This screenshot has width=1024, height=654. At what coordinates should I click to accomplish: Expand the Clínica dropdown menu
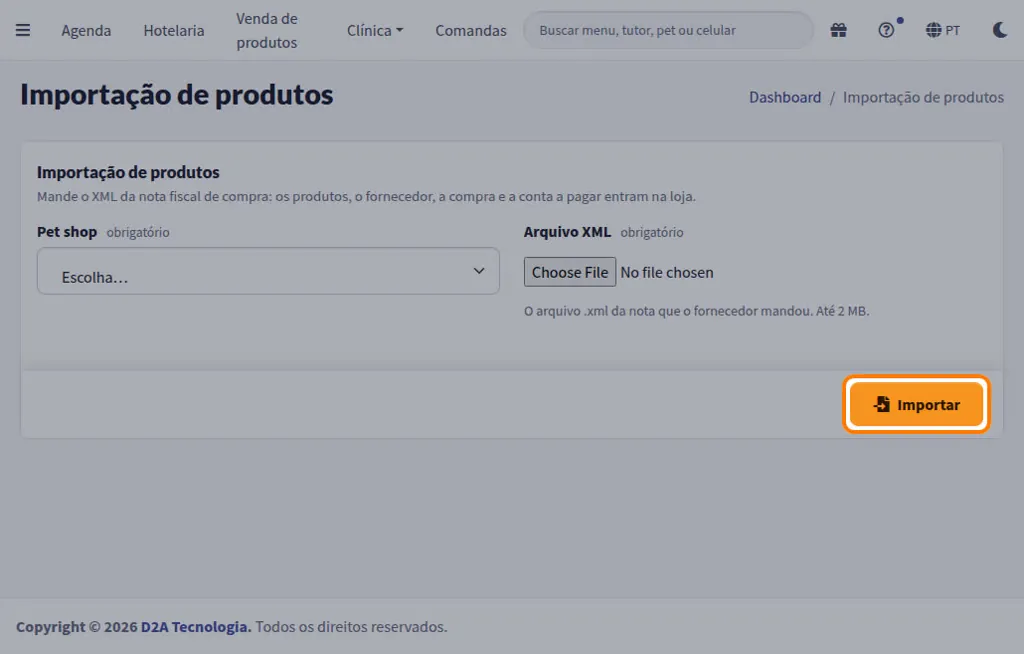pos(375,31)
